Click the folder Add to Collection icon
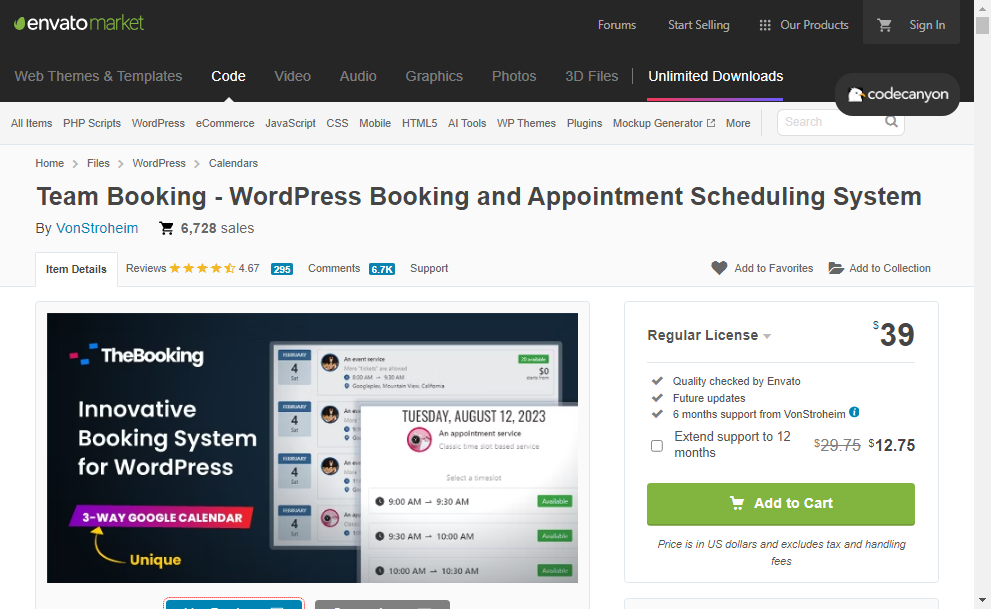Screen dimensions: 991x609 pyautogui.click(x=836, y=268)
